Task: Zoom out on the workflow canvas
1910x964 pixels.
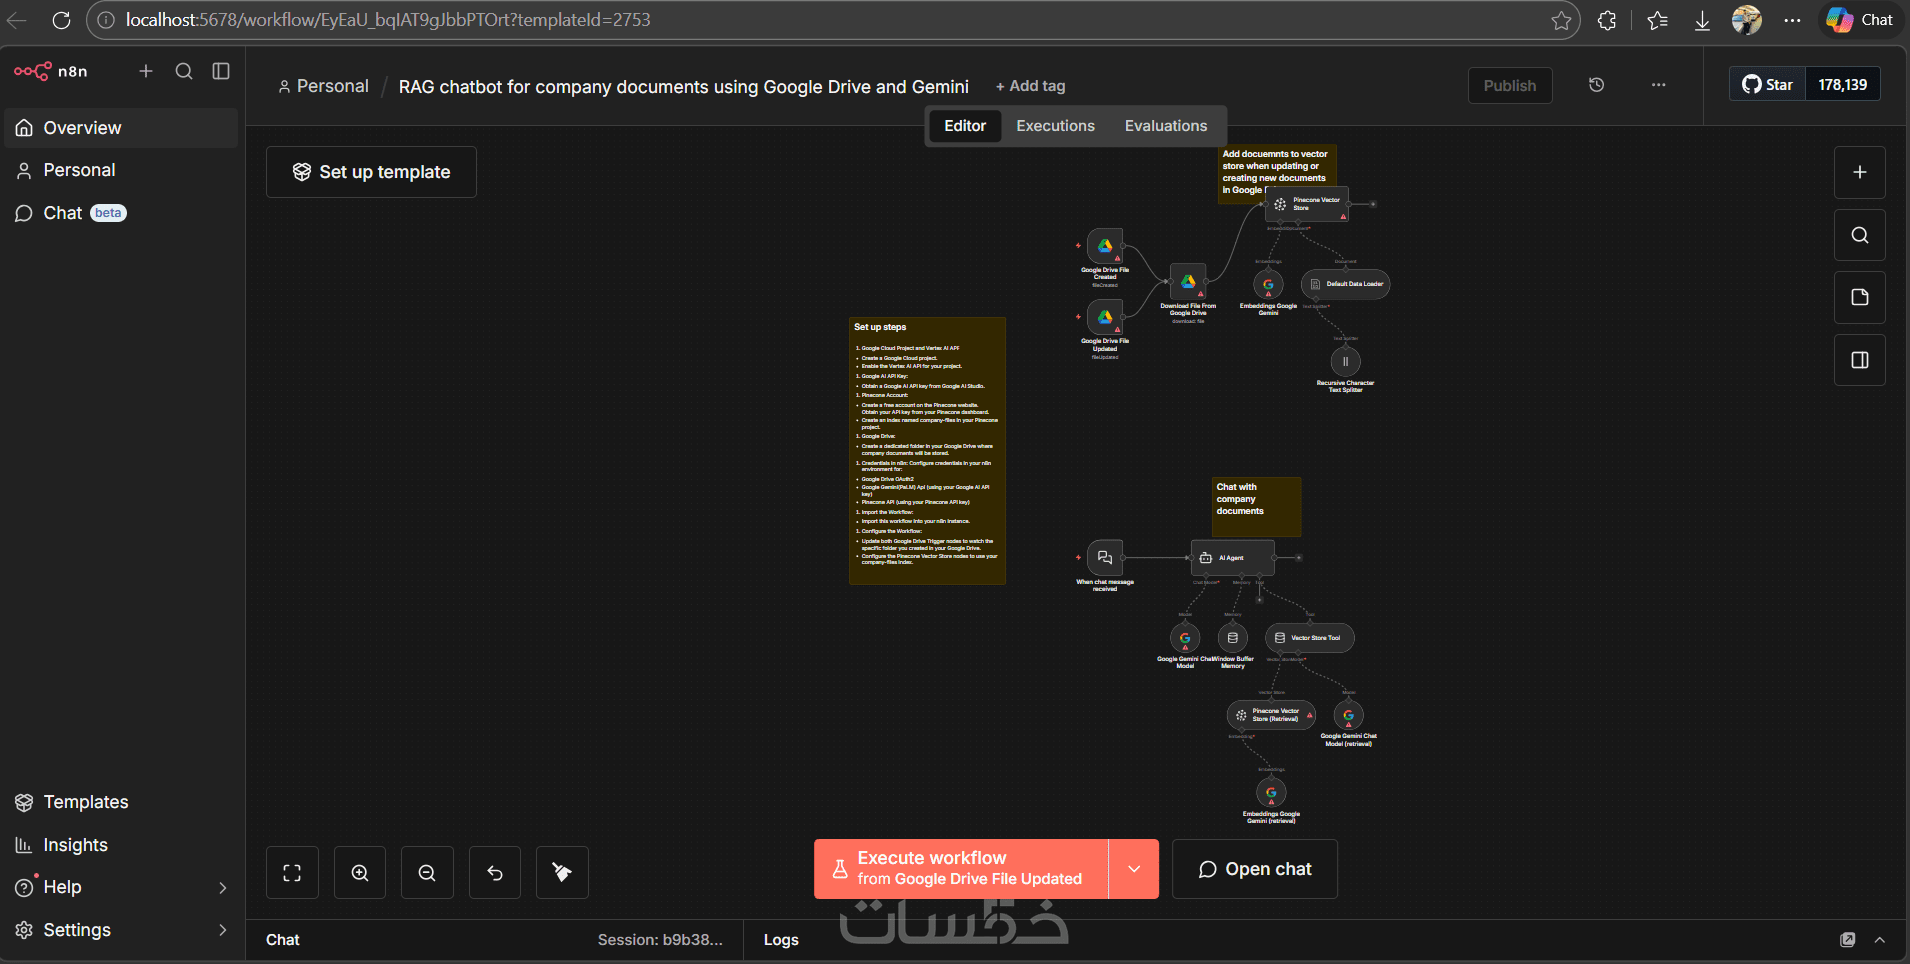Action: click(427, 873)
